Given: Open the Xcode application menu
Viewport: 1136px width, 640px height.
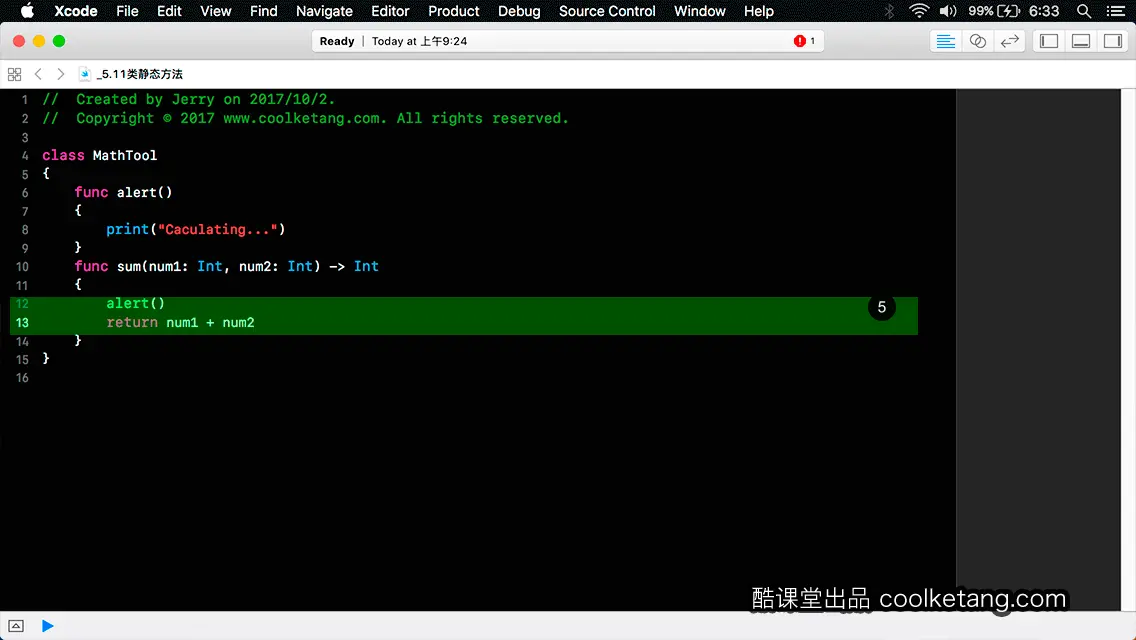Looking at the screenshot, I should 75,11.
